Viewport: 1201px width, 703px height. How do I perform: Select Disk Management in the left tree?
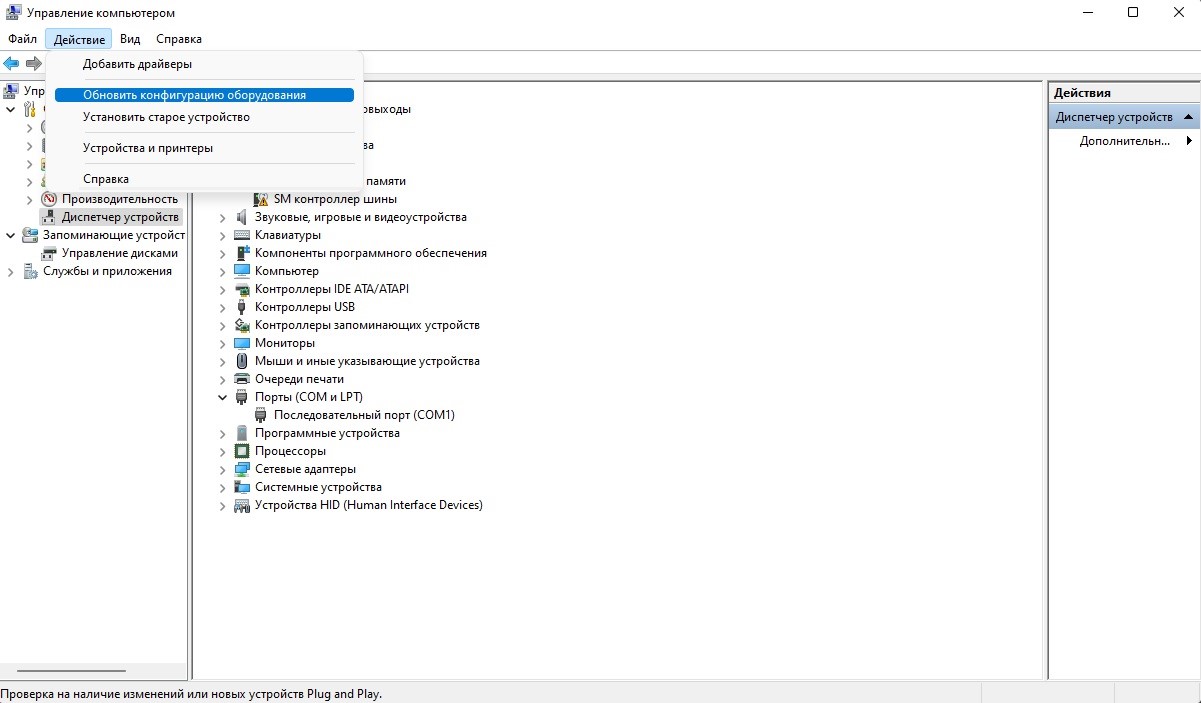pos(119,253)
